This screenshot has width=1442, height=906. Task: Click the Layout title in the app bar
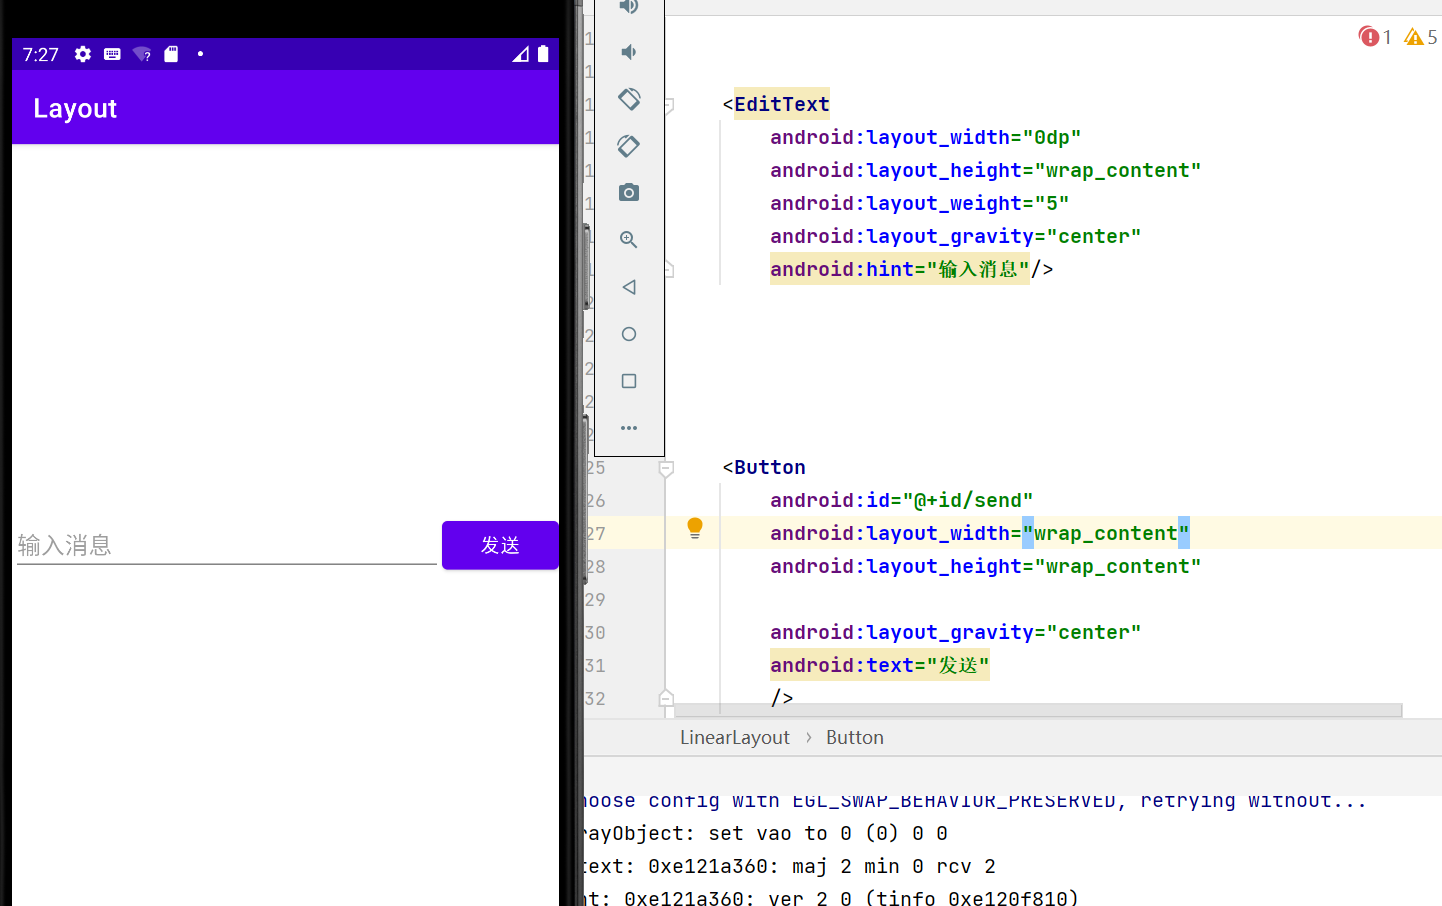click(x=75, y=108)
